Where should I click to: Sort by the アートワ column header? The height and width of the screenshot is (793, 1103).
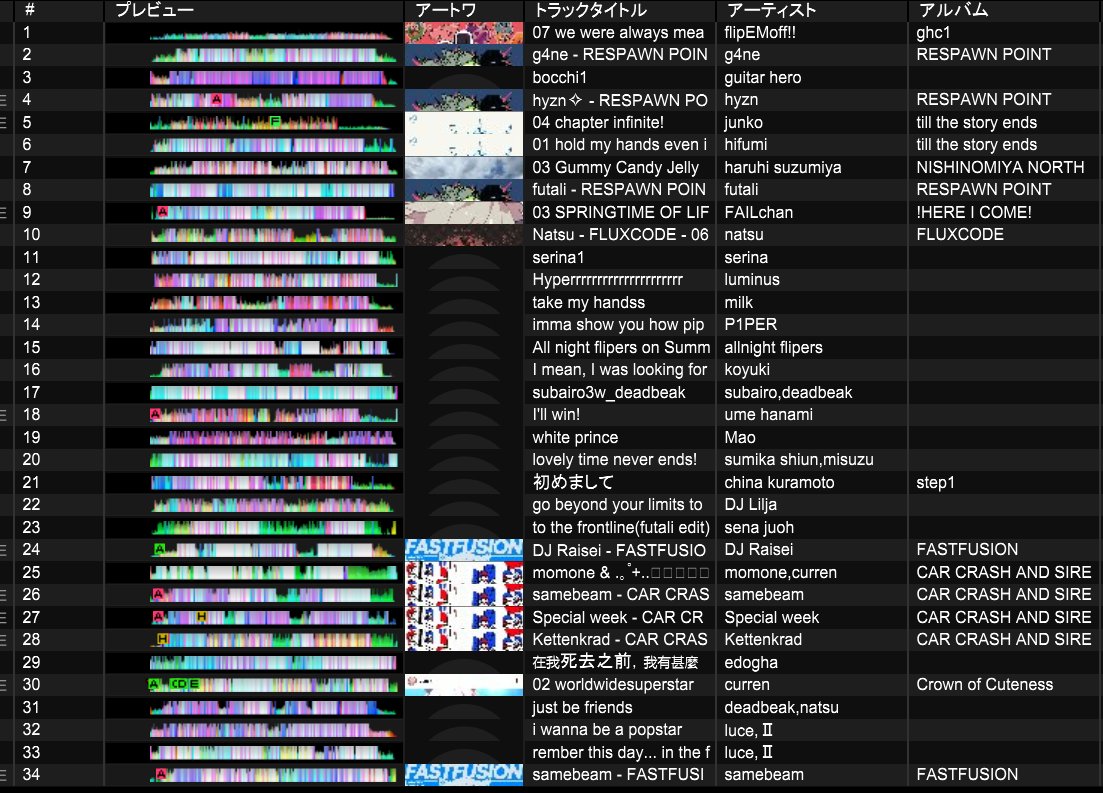[x=445, y=10]
